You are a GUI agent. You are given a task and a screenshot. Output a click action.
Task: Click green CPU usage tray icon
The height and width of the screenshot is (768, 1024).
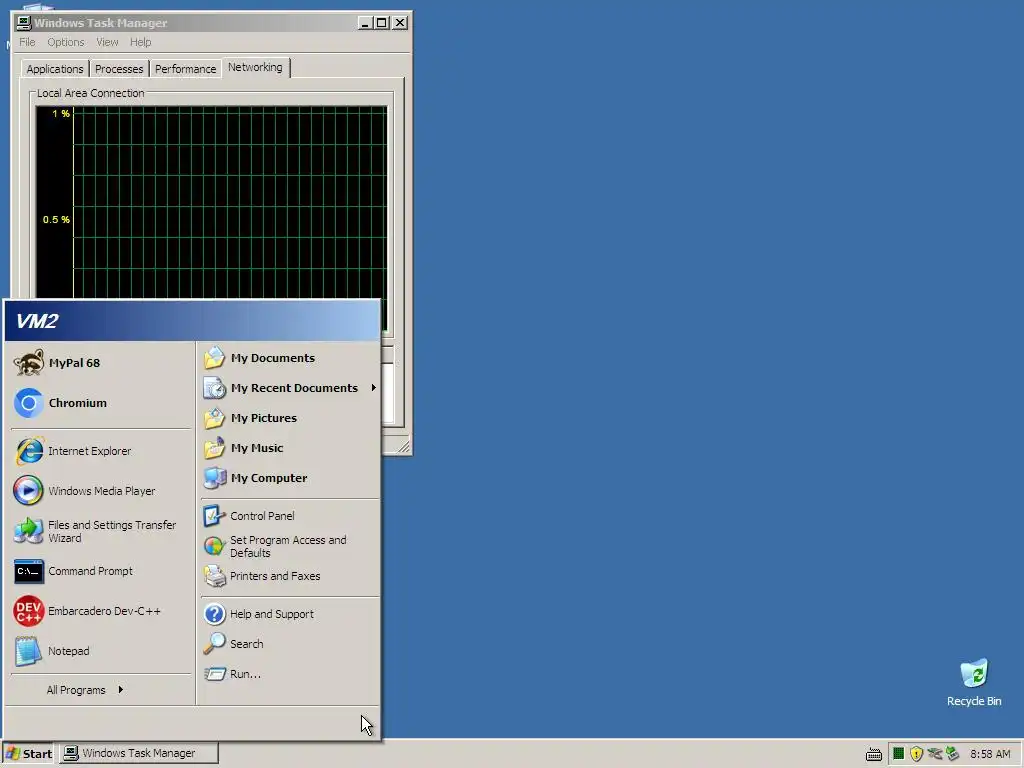point(899,754)
